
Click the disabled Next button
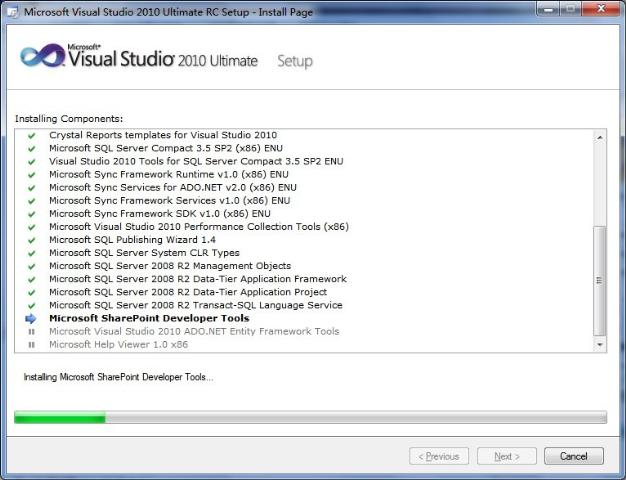(x=507, y=456)
